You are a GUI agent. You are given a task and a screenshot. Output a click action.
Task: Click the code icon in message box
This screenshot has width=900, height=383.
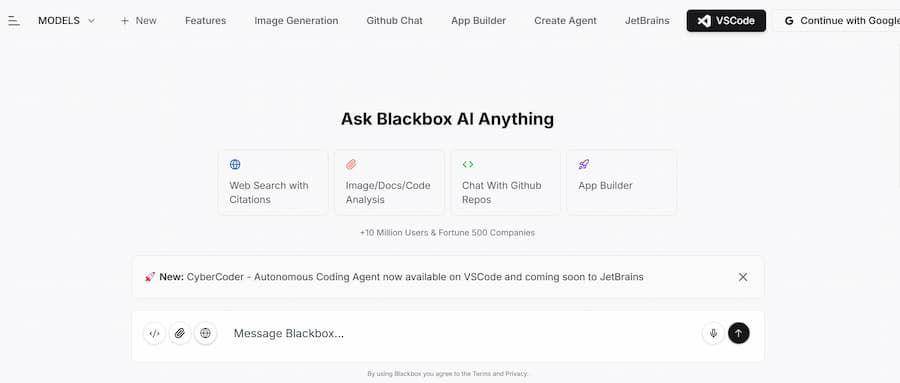pos(154,333)
